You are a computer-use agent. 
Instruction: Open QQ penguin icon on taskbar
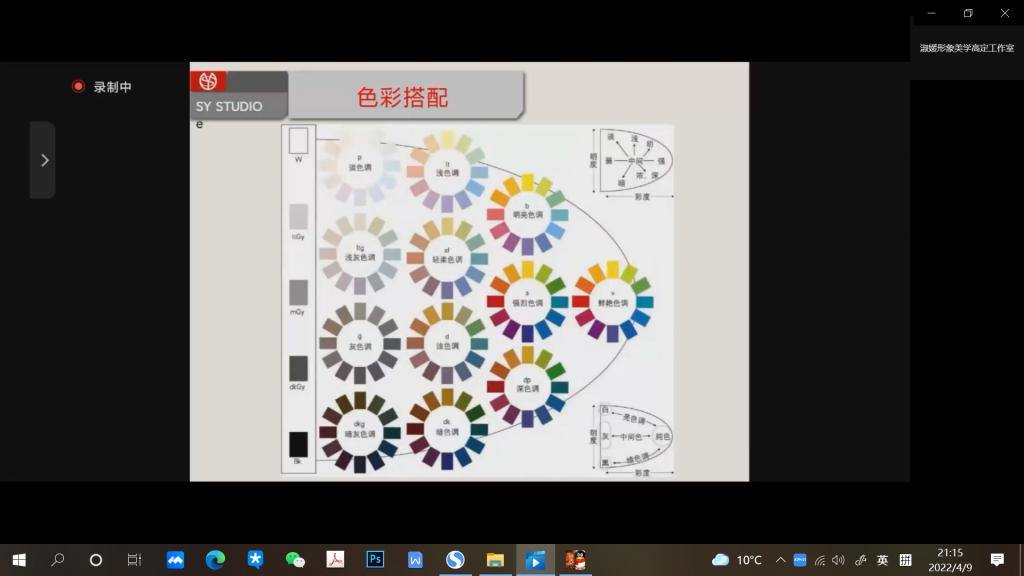574,560
